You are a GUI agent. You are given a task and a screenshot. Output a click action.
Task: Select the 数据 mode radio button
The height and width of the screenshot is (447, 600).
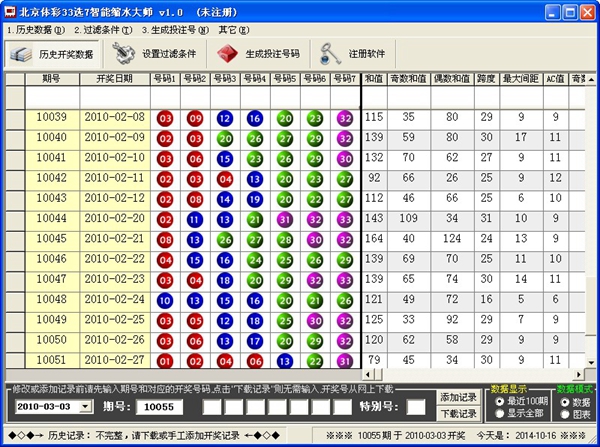pyautogui.click(x=565, y=402)
